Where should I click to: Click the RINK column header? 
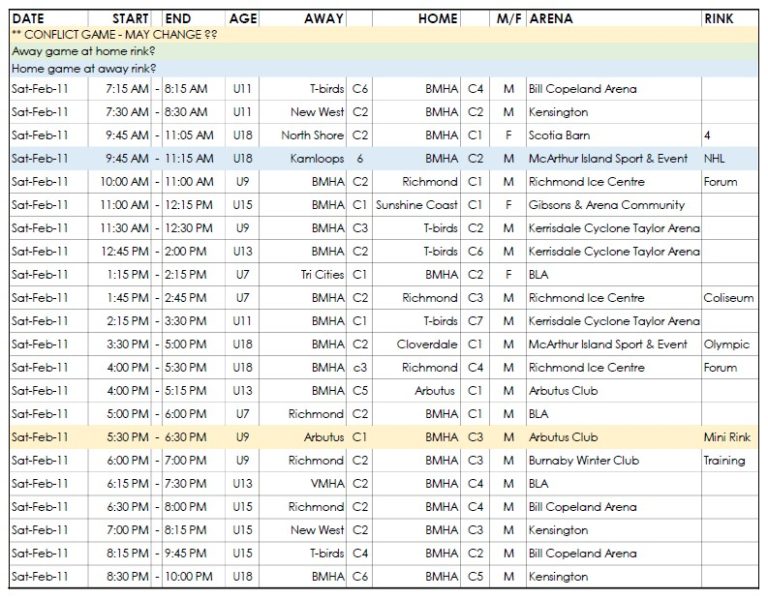pyautogui.click(x=718, y=18)
